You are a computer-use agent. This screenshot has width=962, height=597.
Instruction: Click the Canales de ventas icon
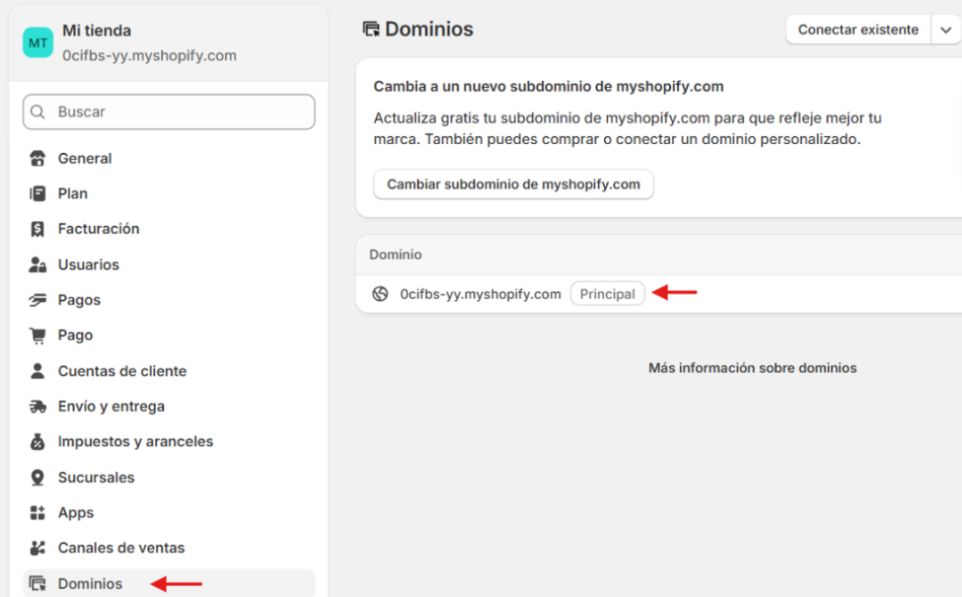pos(37,548)
